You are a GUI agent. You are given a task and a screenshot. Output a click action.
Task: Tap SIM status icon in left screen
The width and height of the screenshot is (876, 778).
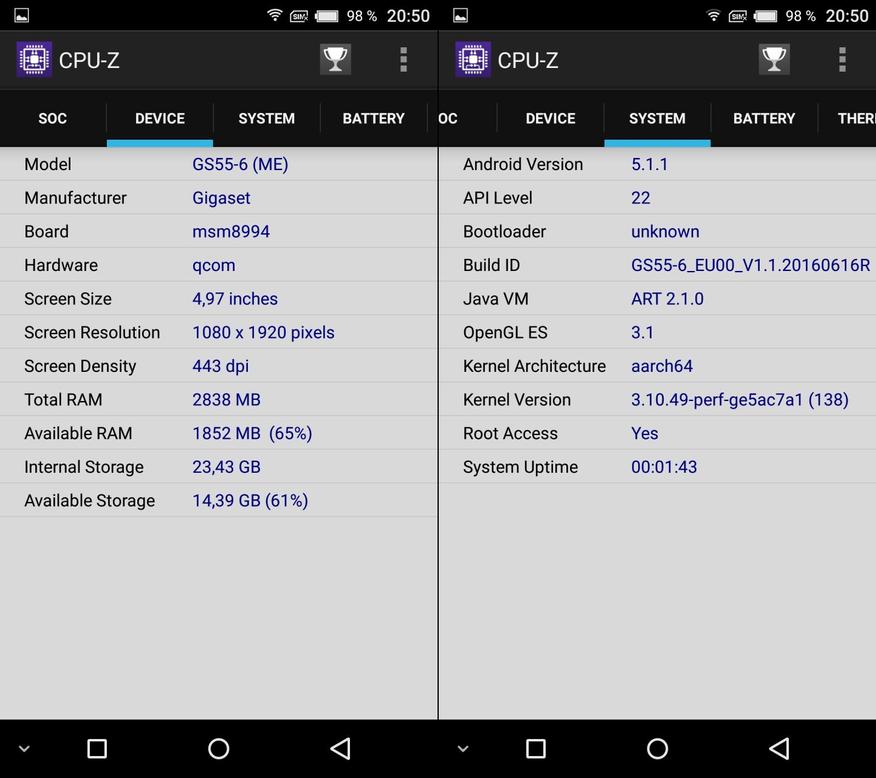(299, 16)
